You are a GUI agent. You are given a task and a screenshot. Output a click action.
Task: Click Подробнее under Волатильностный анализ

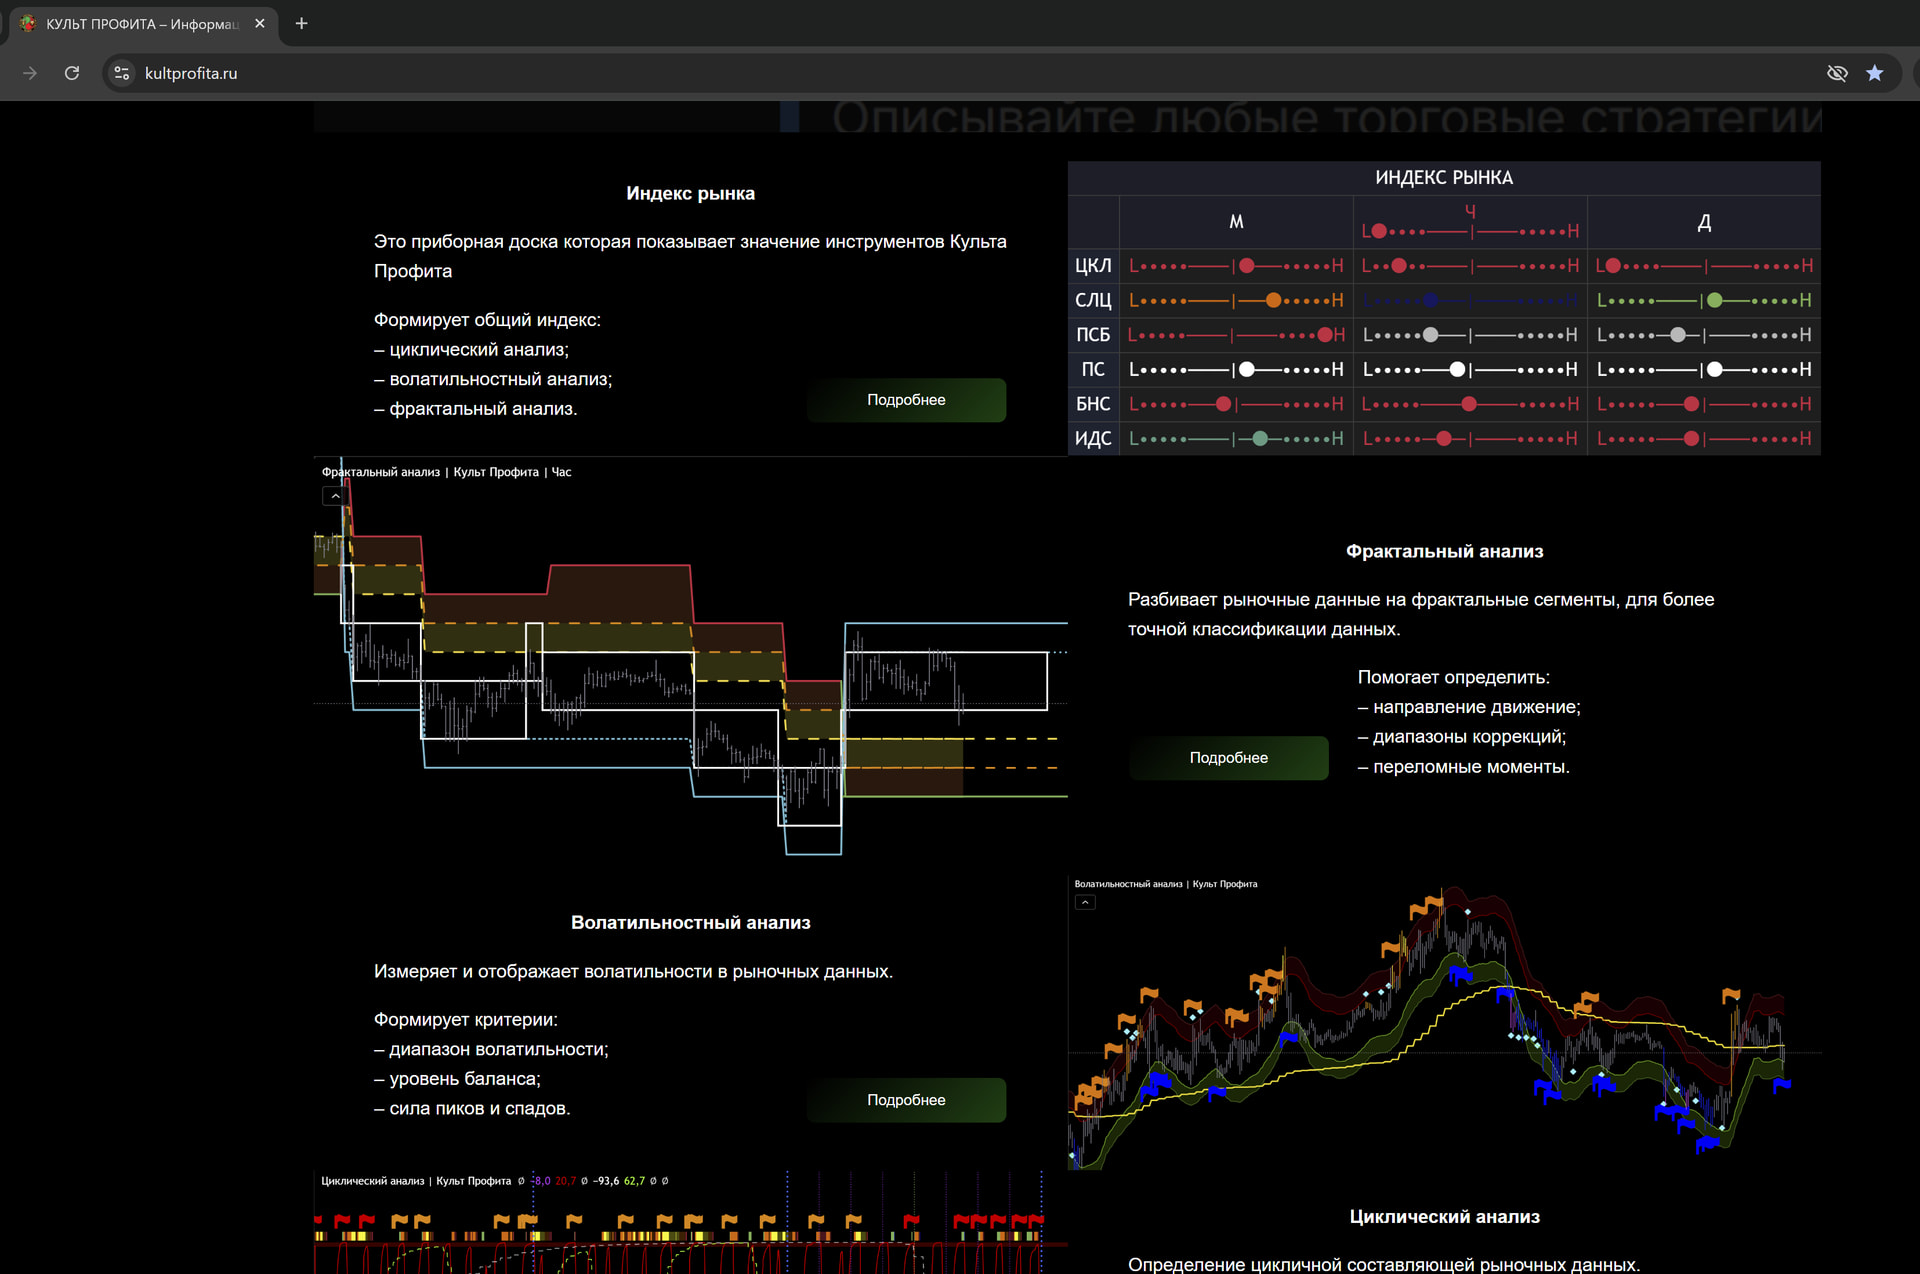point(906,1100)
